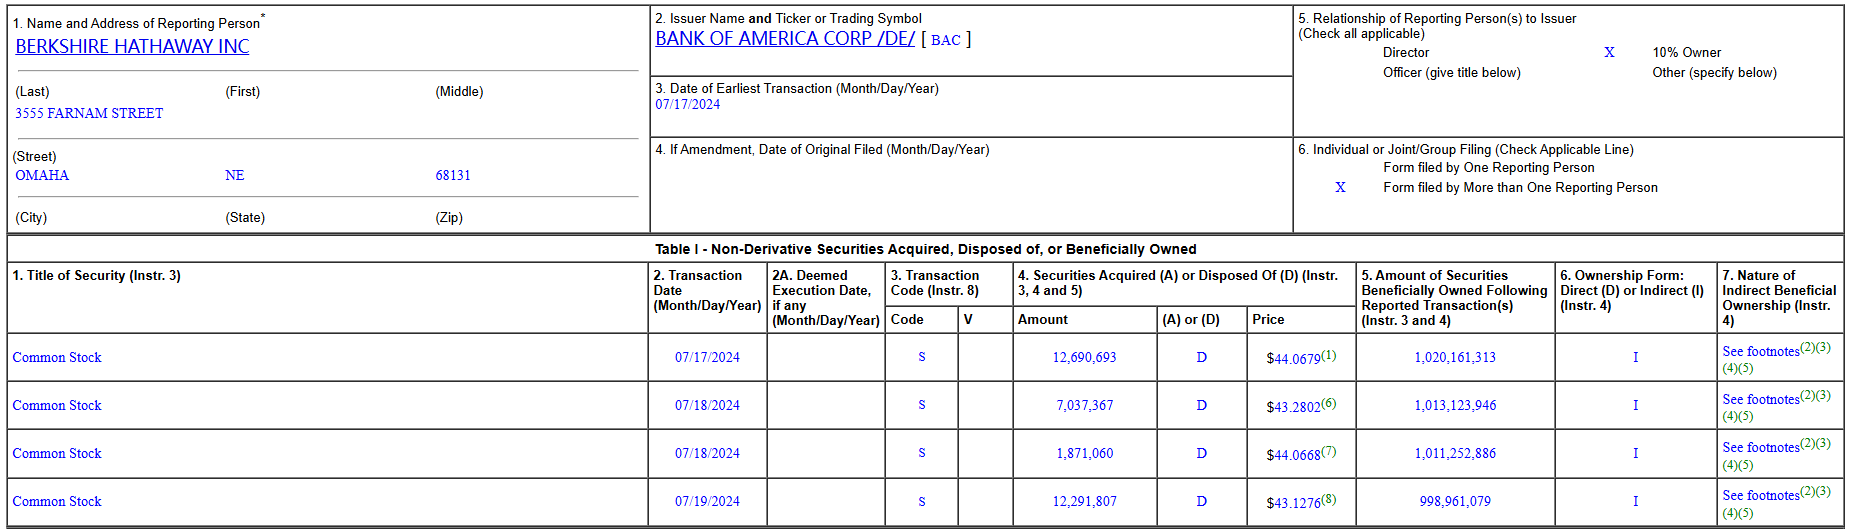Click the 07/19/2024 transaction date cell
1849x529 pixels.
coord(707,501)
